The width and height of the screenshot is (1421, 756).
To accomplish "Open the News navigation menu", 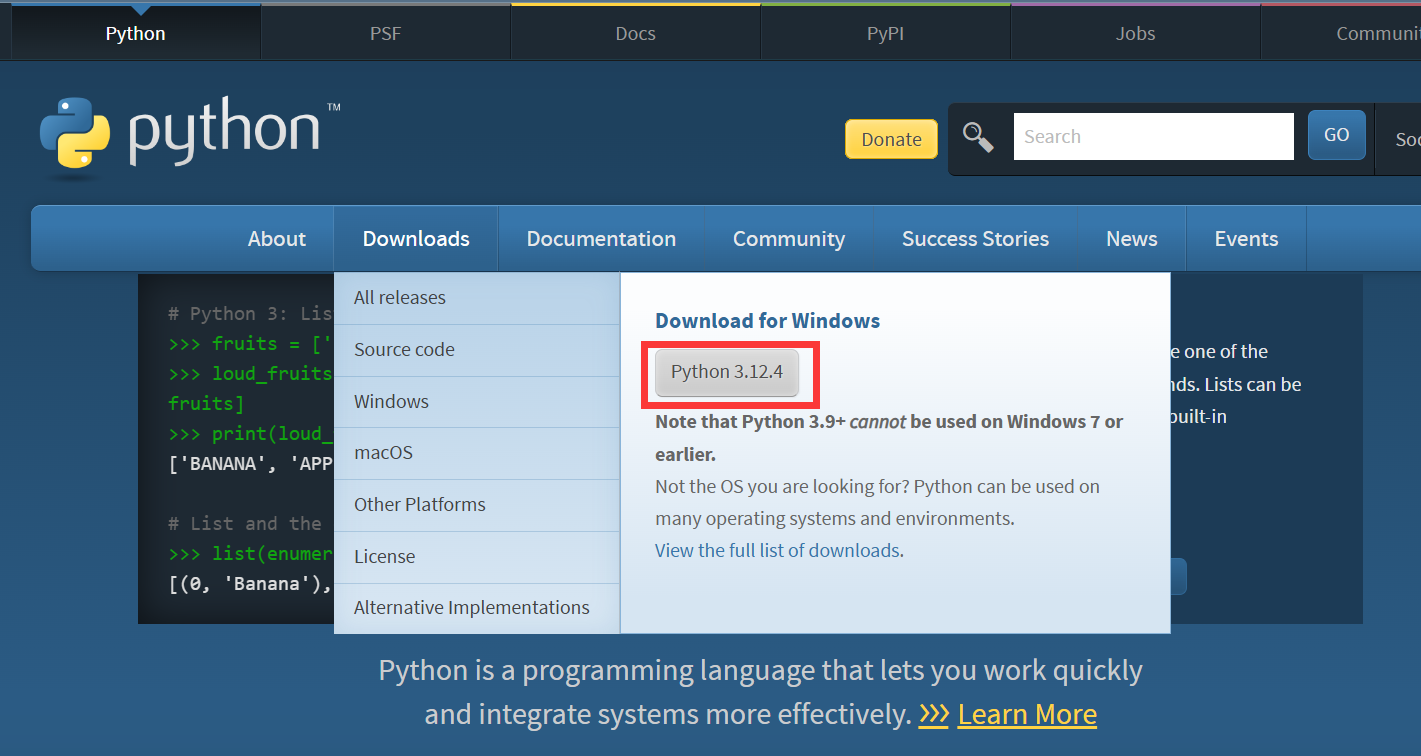I will (x=1131, y=238).
